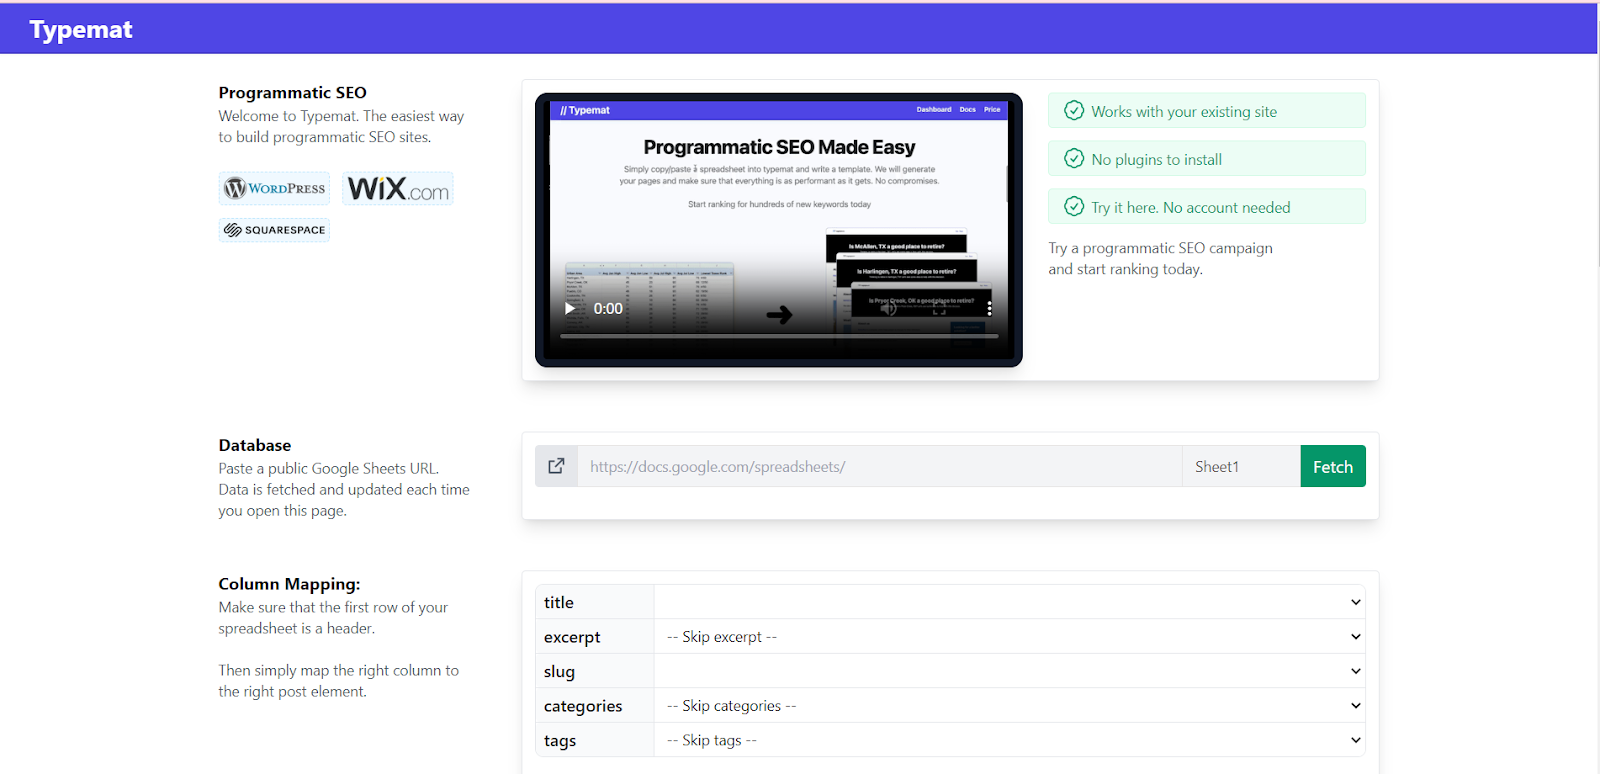Click checkmark icon beside 'Works with your existing site'

coord(1074,111)
